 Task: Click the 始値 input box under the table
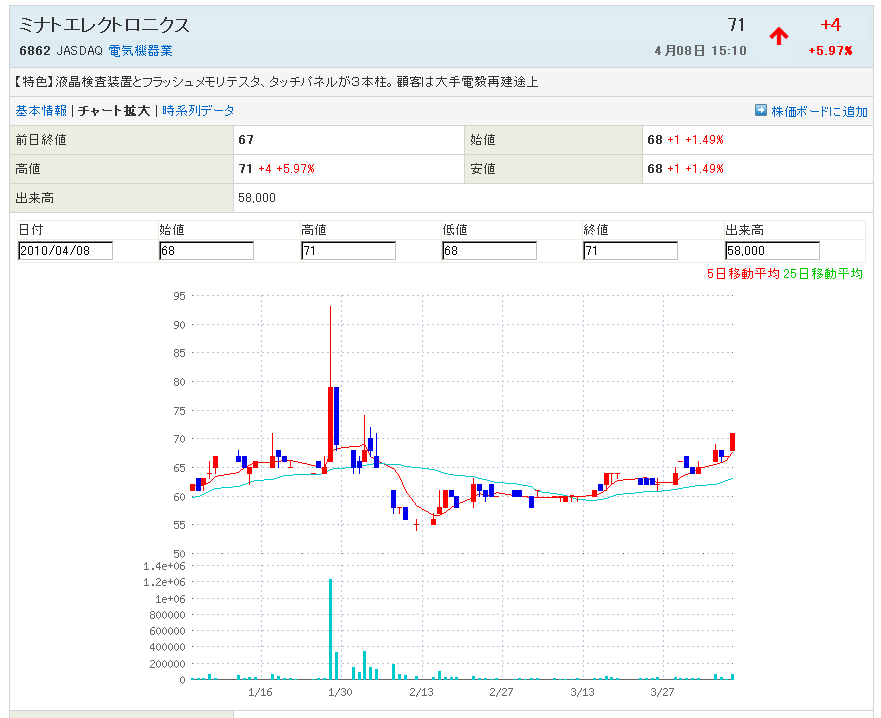[206, 251]
